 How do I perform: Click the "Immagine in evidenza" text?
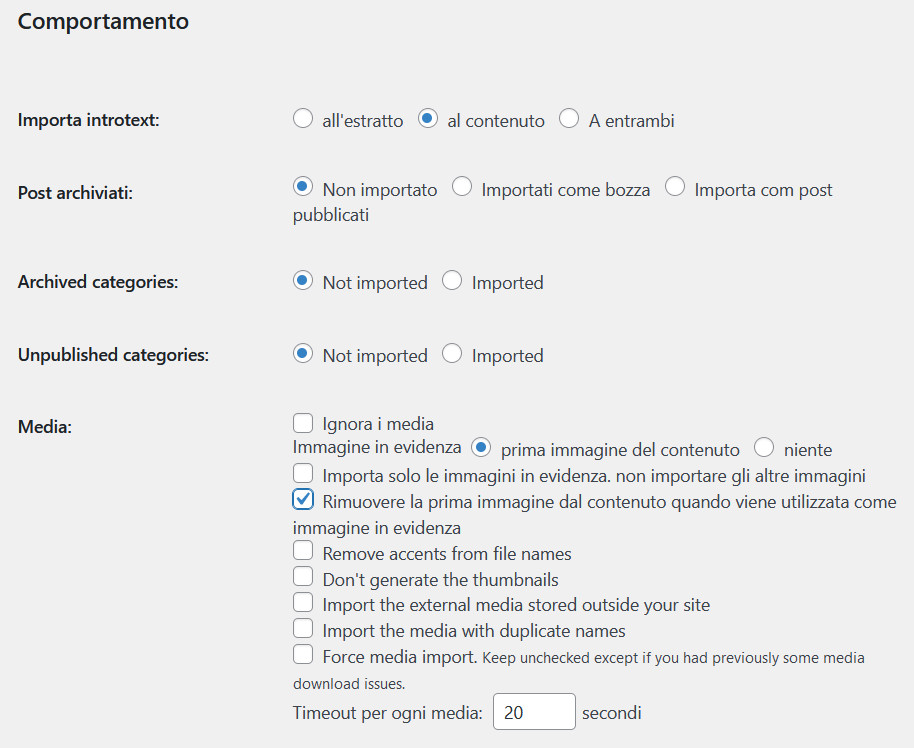377,447
